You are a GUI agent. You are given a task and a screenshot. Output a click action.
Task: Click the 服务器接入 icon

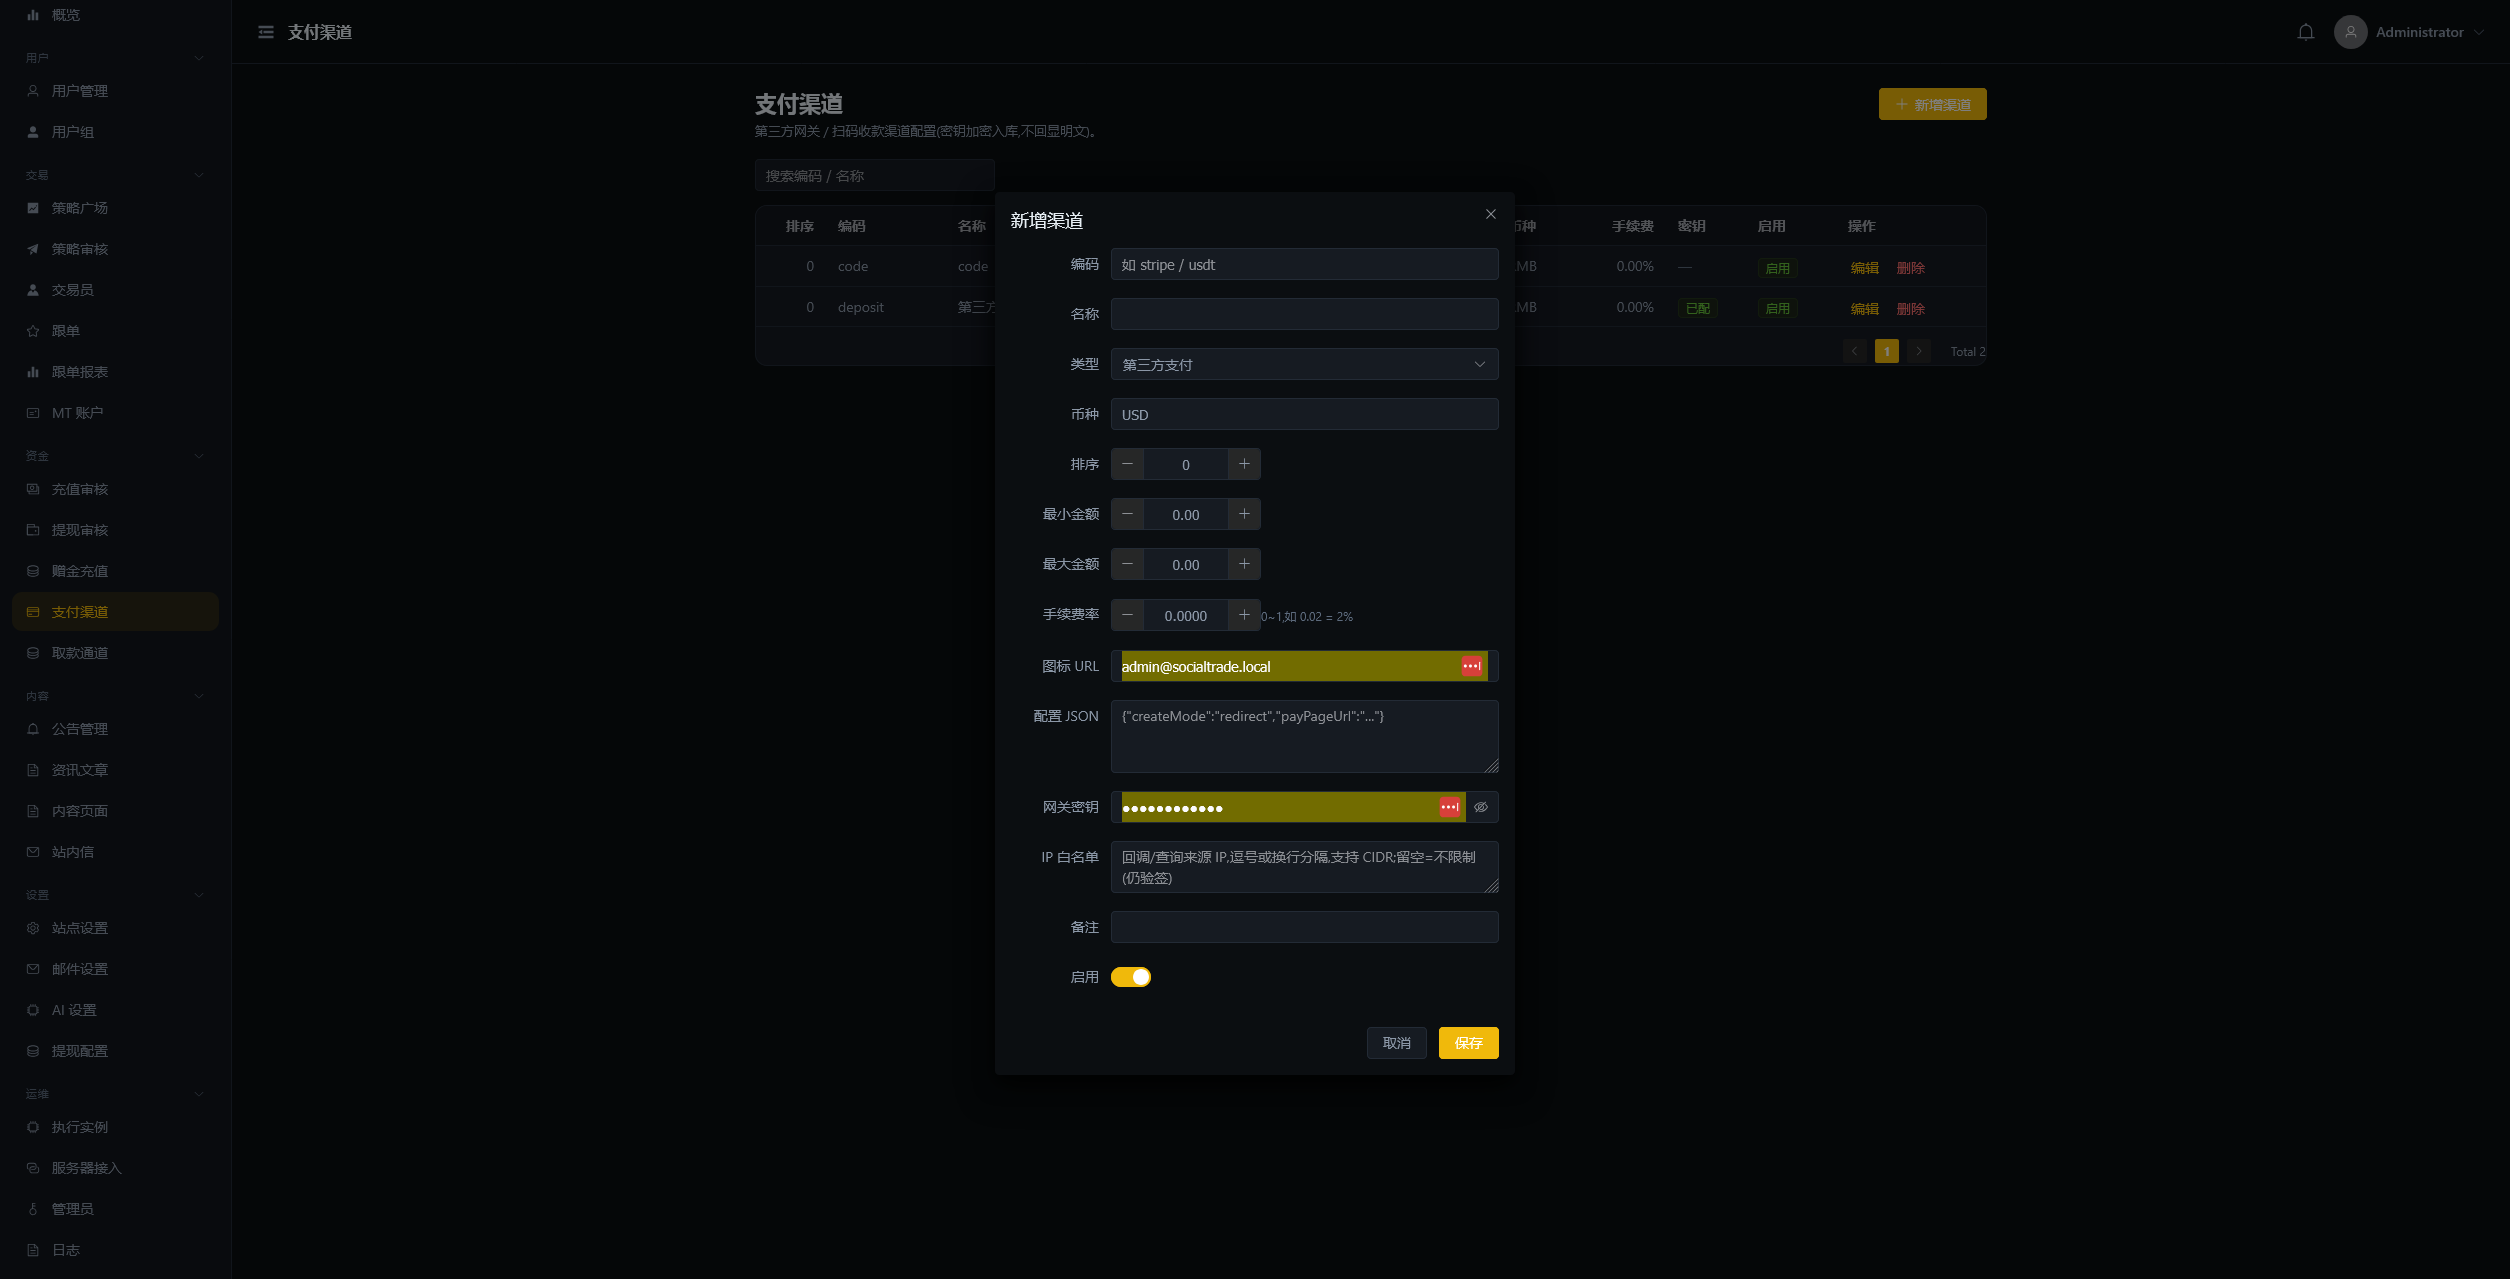pos(33,1168)
